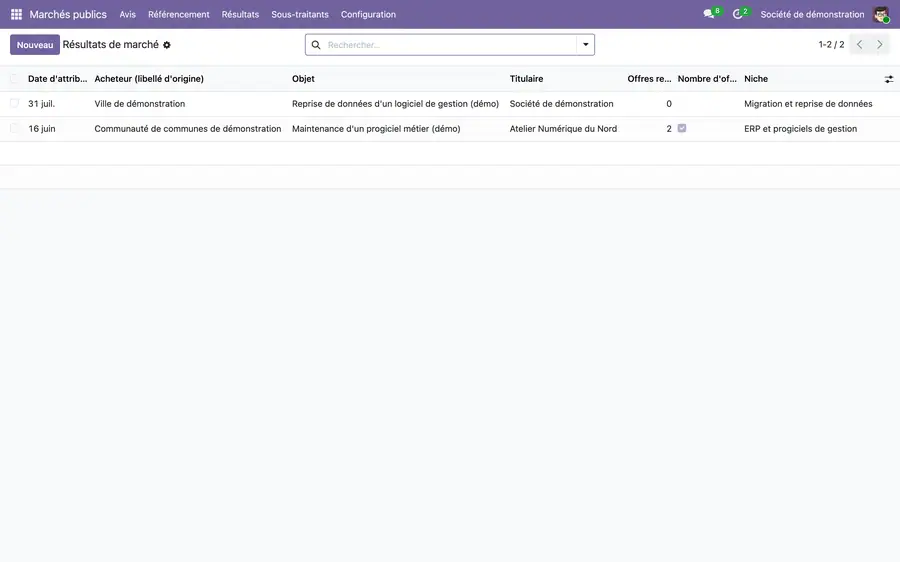Go to next page arrow

[879, 44]
